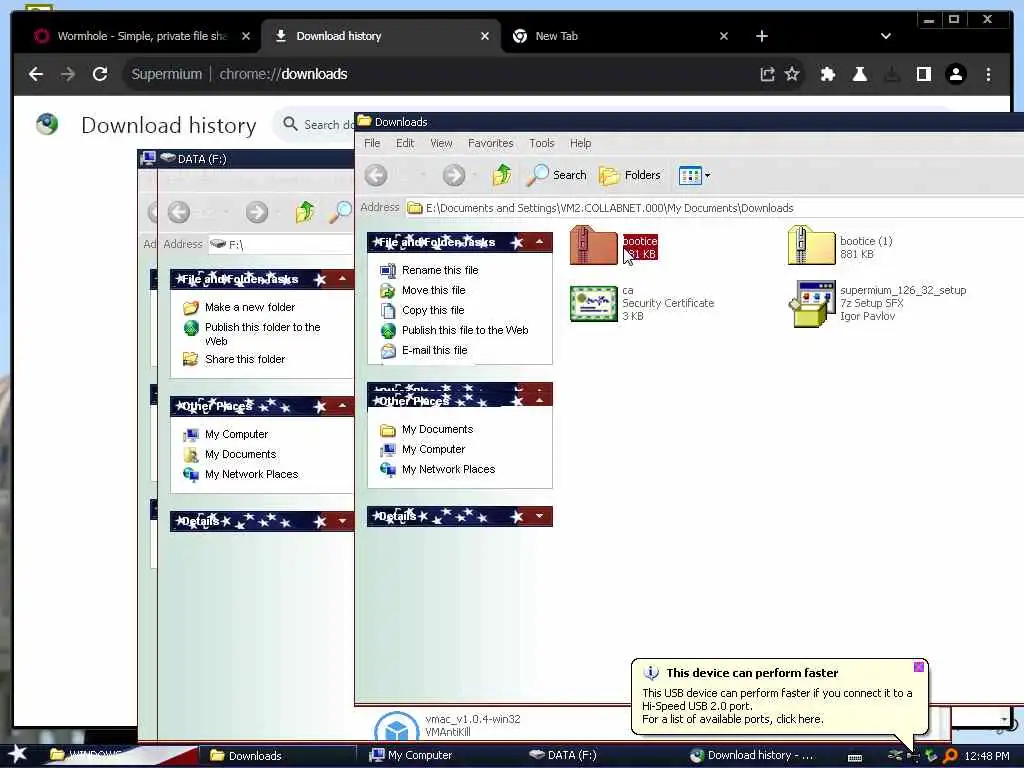1024x768 pixels.
Task: Open the browser side panel
Action: [x=923, y=74]
